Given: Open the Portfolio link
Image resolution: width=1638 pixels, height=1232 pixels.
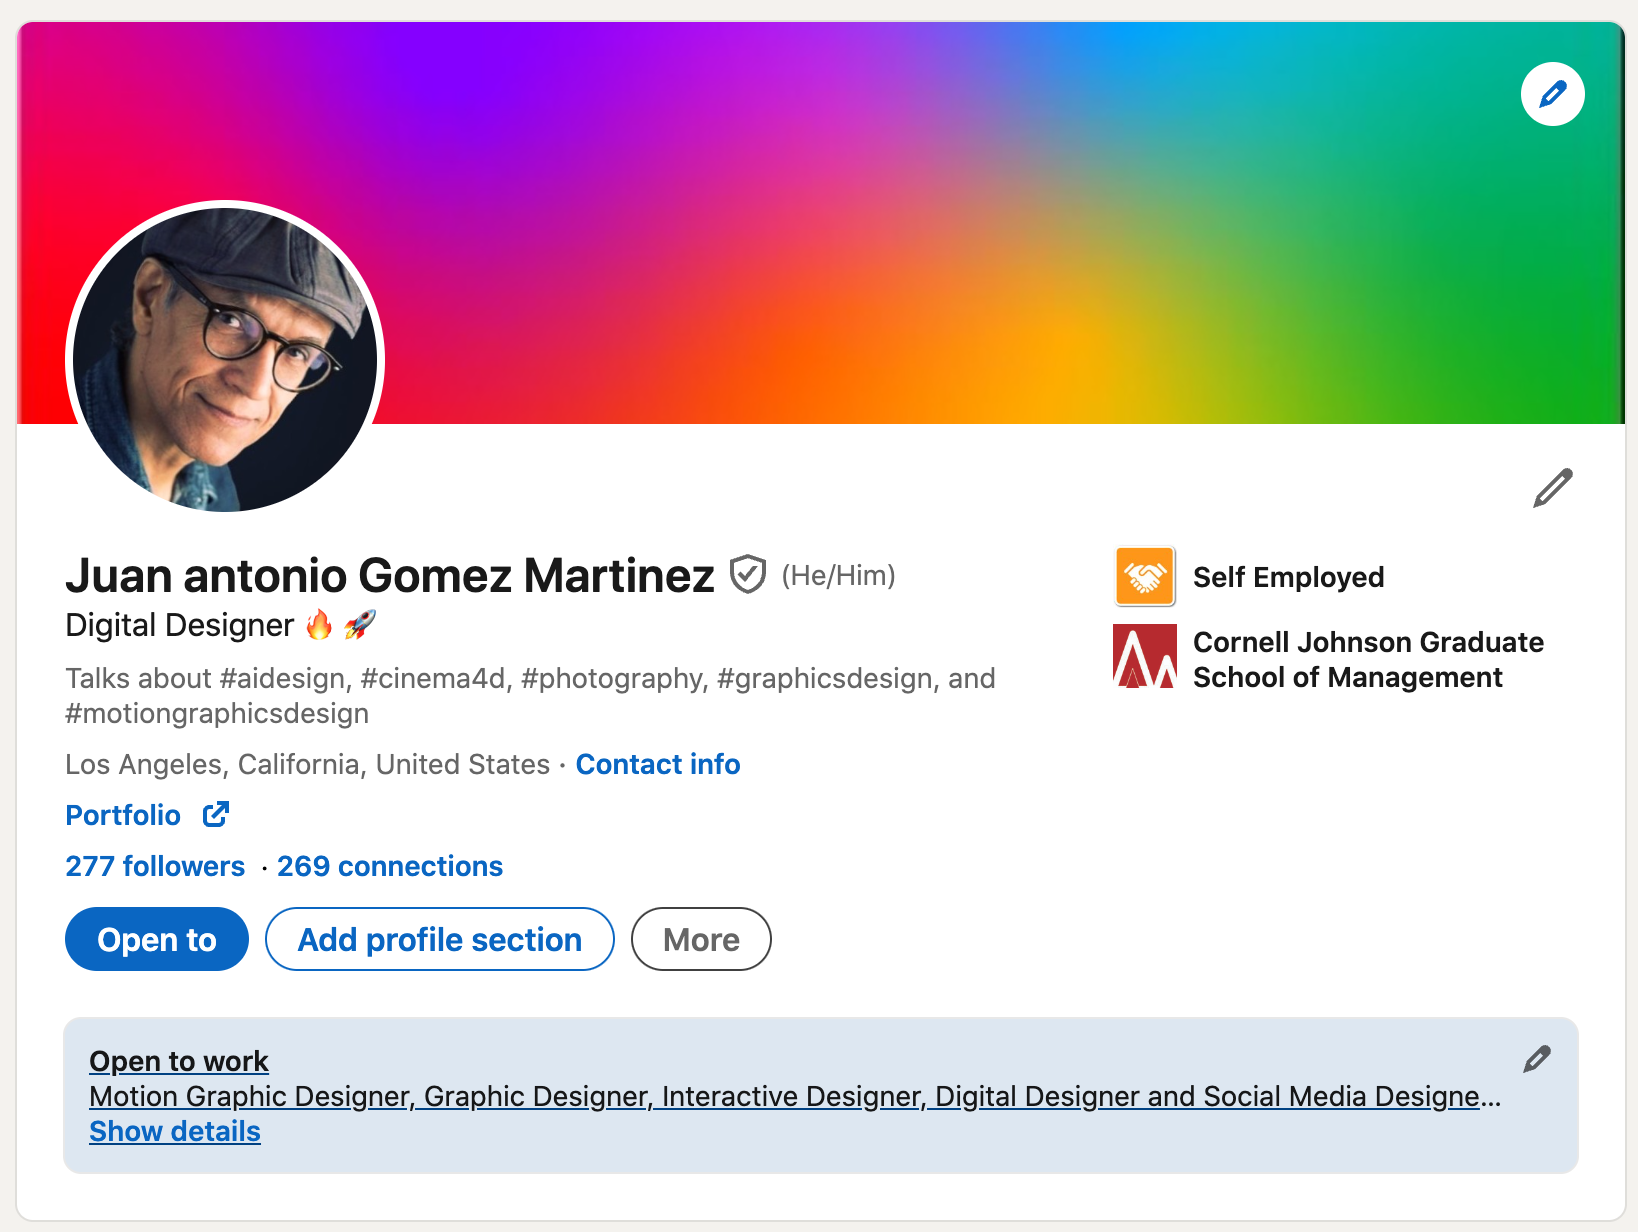Looking at the screenshot, I should [x=123, y=815].
